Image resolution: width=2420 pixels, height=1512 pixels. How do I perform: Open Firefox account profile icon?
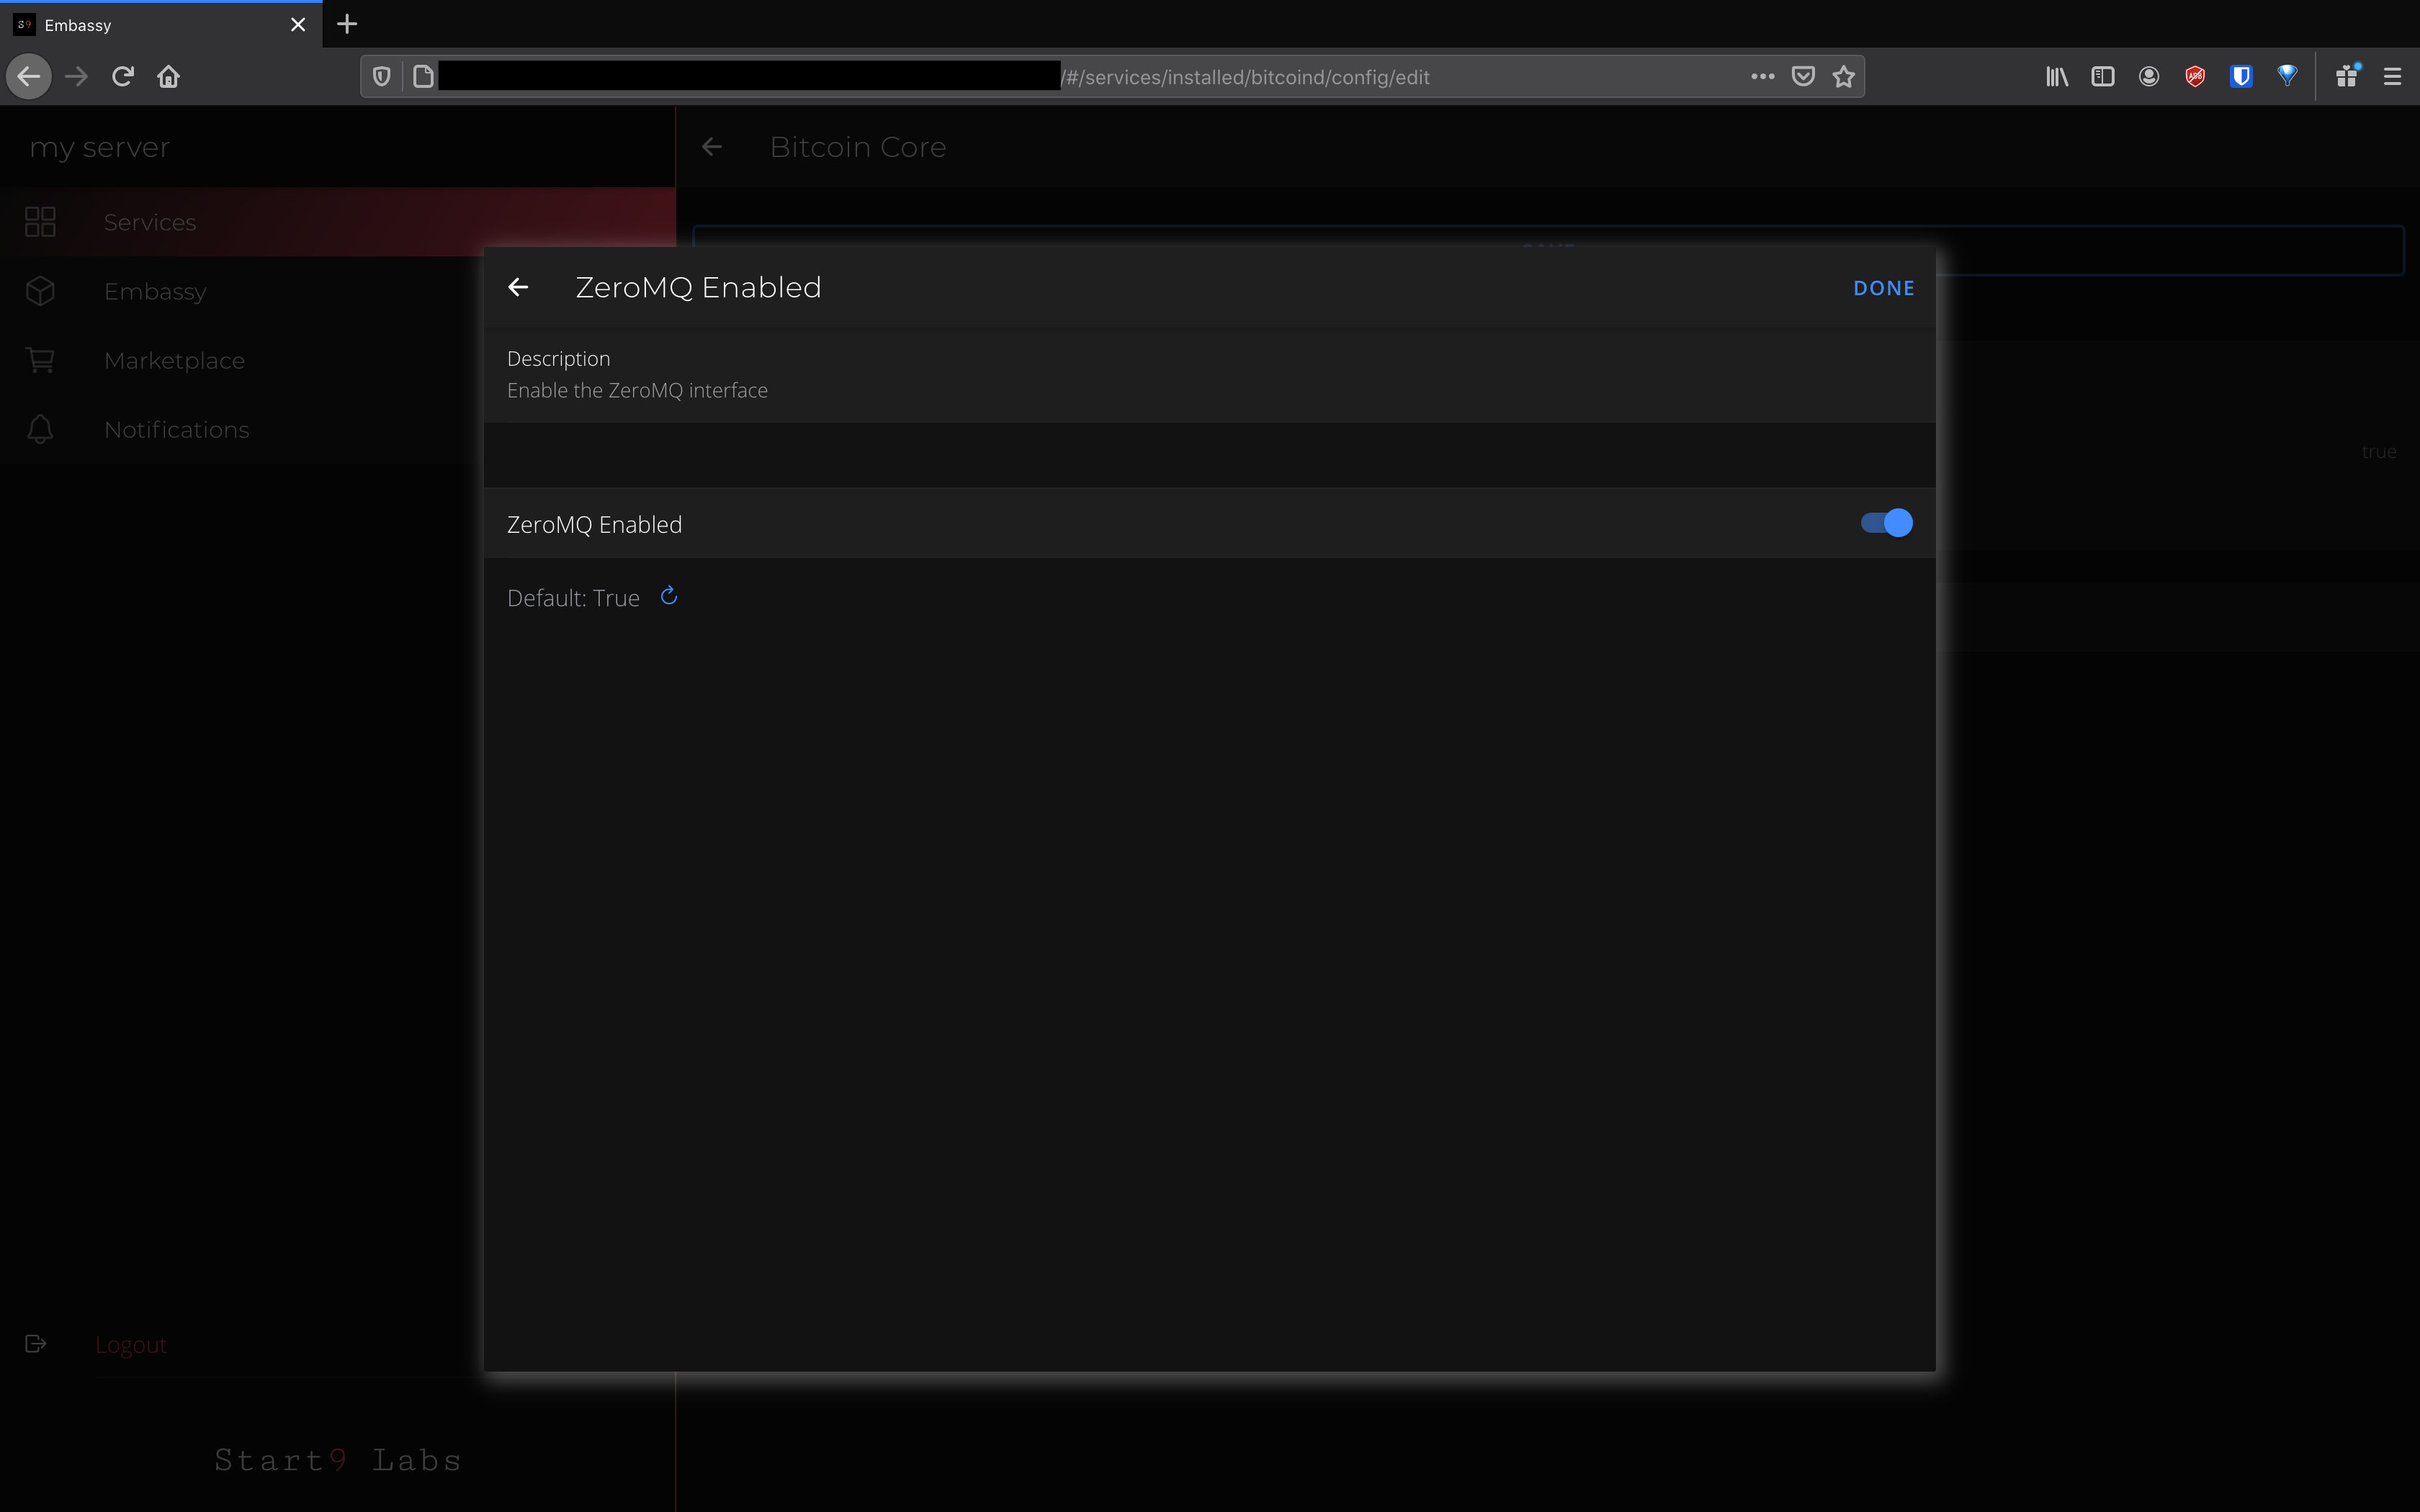2148,77
